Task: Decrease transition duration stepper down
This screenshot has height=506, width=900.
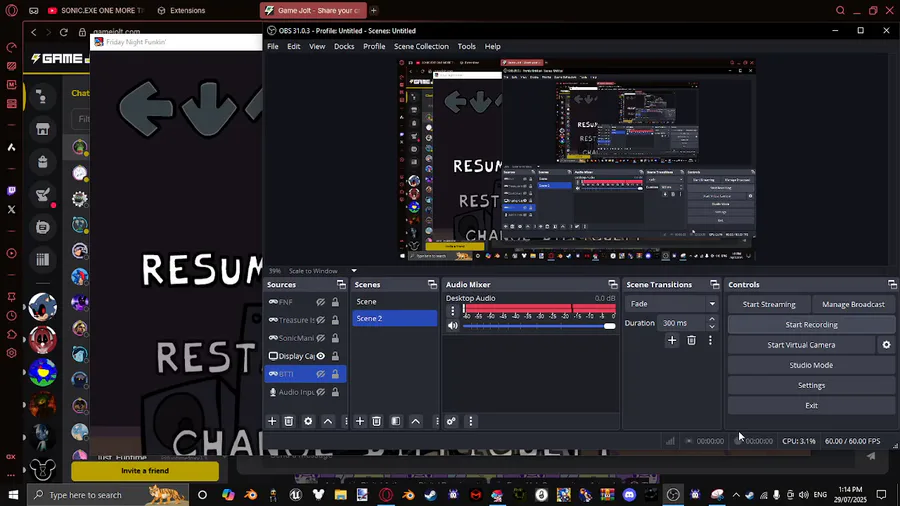Action: tap(712, 326)
